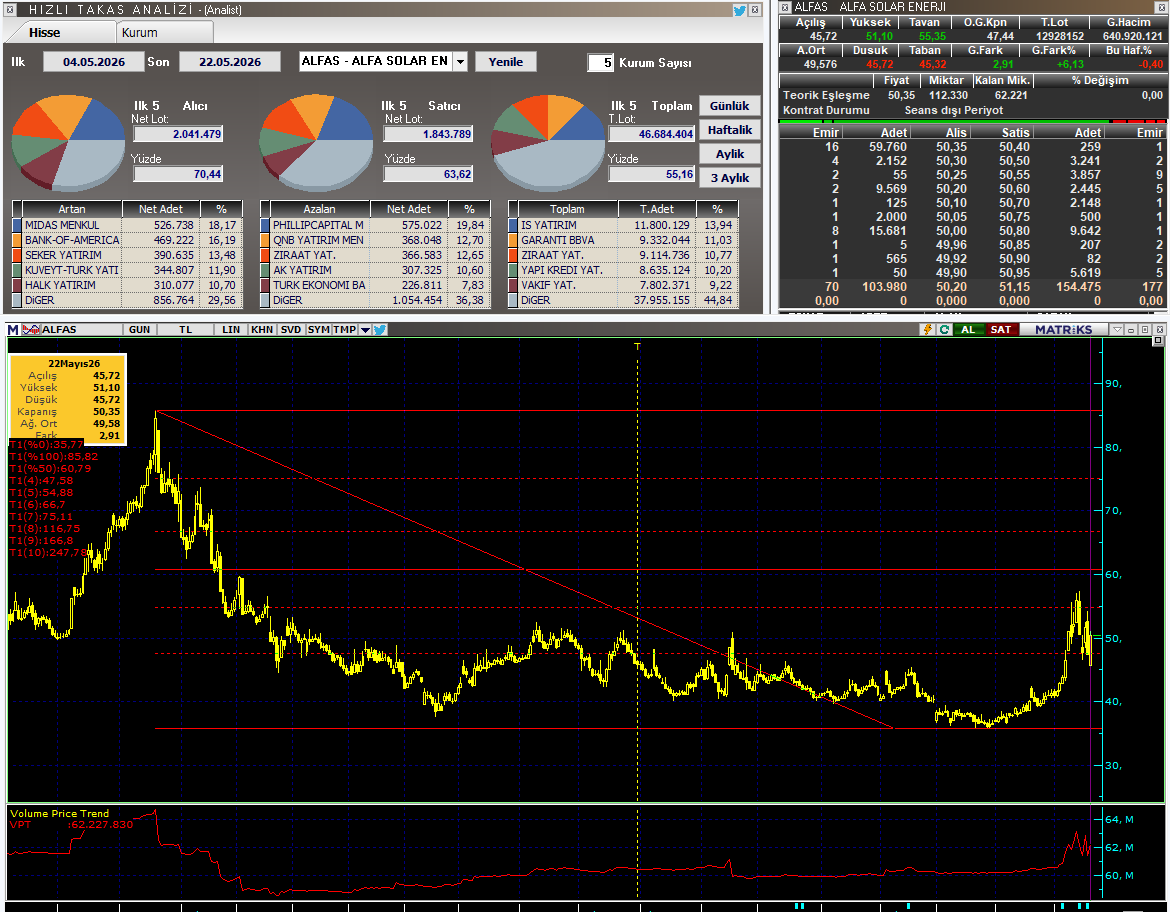
Task: Click red swatch of ZIRAAT YAT. in Toplam table
Action: coord(513,254)
